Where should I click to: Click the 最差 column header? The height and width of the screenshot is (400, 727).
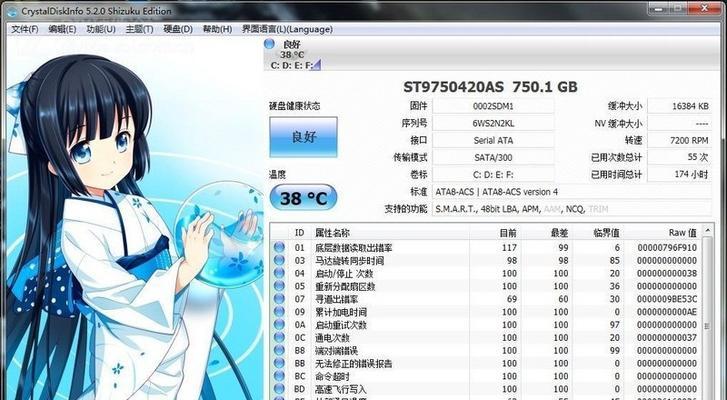547,233
